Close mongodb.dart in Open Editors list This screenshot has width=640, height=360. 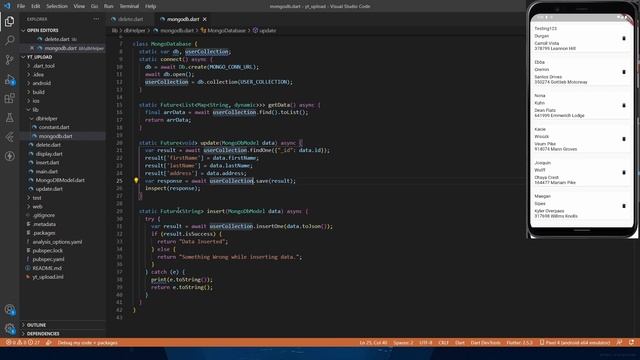(32, 48)
